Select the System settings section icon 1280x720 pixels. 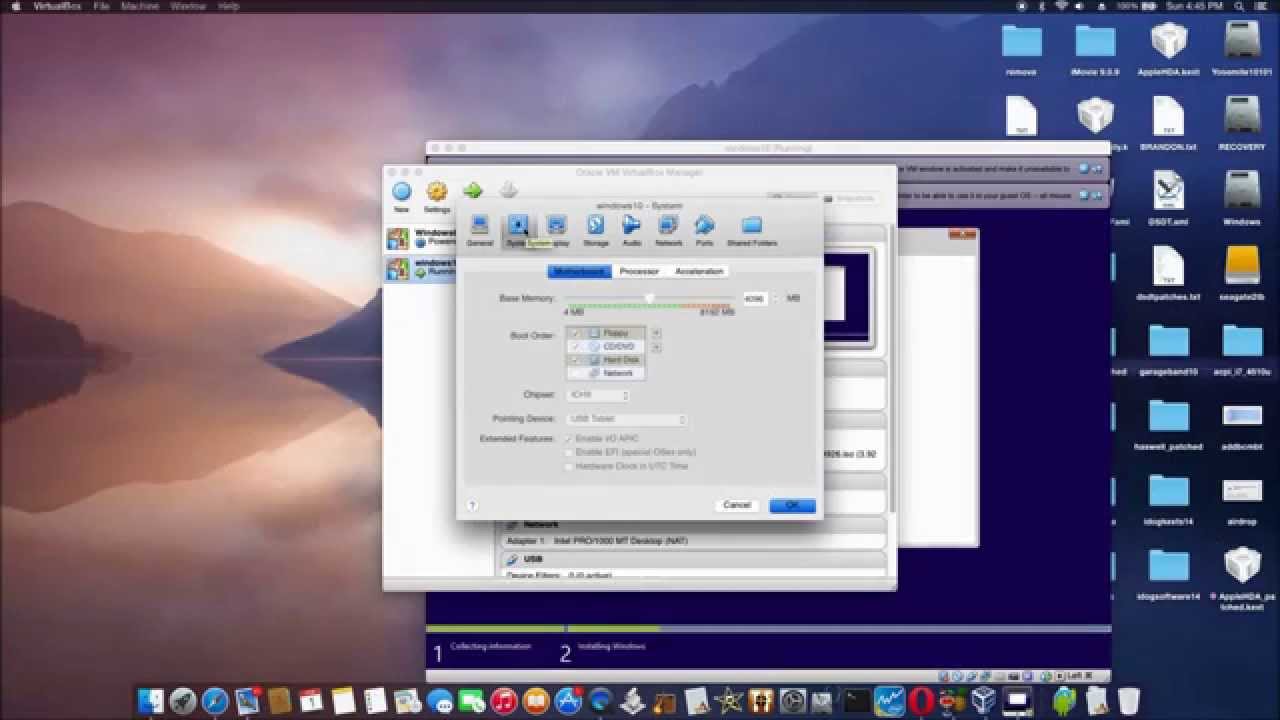coord(518,231)
